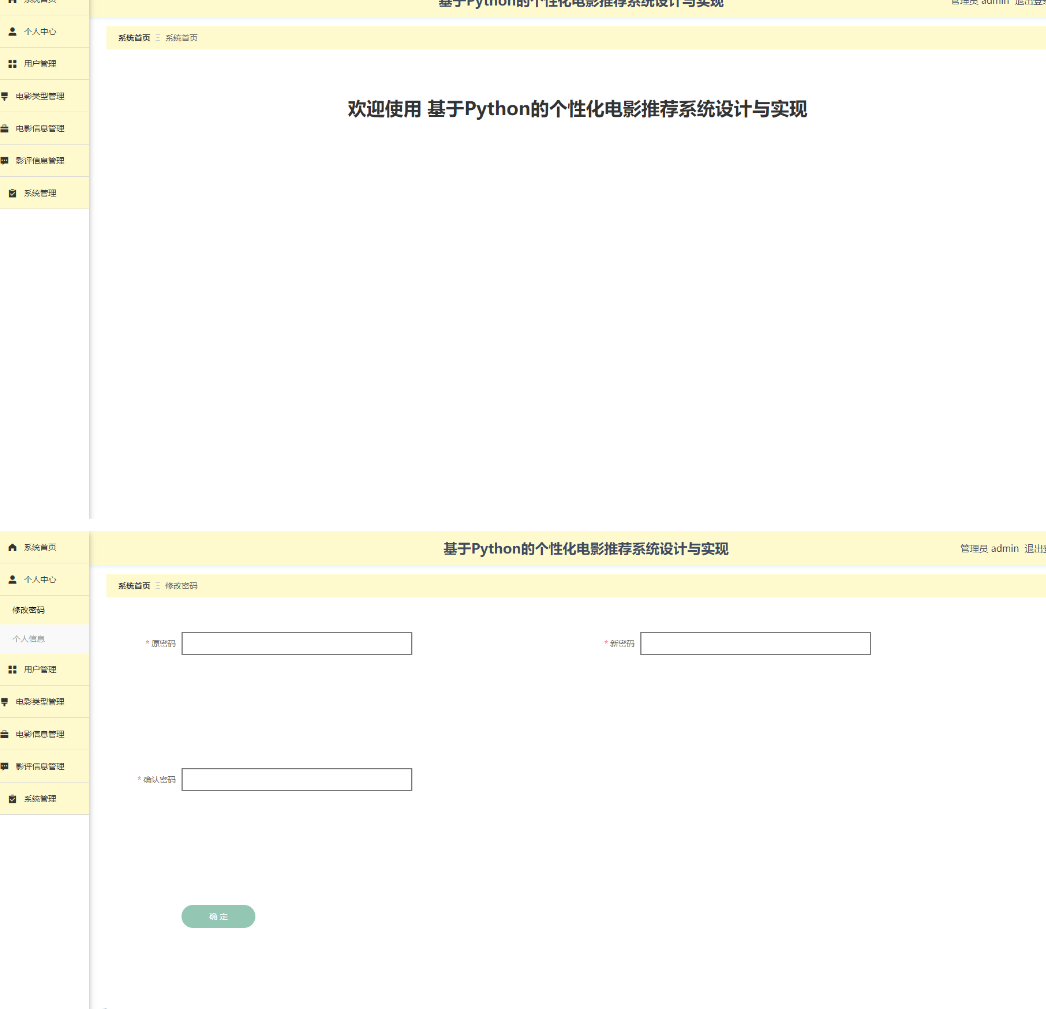Viewport: 1046px width, 1009px height.
Task: Click the 原密码 field label
Action: click(x=163, y=644)
